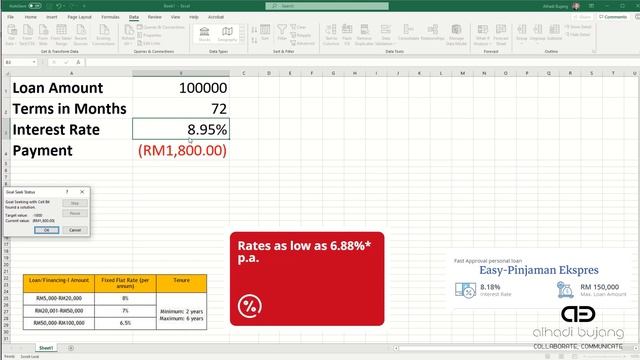This screenshot has width=640, height=360.
Task: Click Show Detail in Outline group
Action: click(x=579, y=27)
